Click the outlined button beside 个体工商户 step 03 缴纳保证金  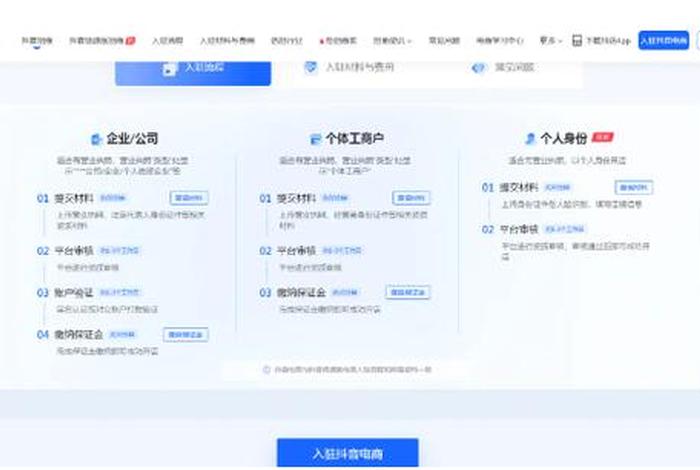pos(408,292)
